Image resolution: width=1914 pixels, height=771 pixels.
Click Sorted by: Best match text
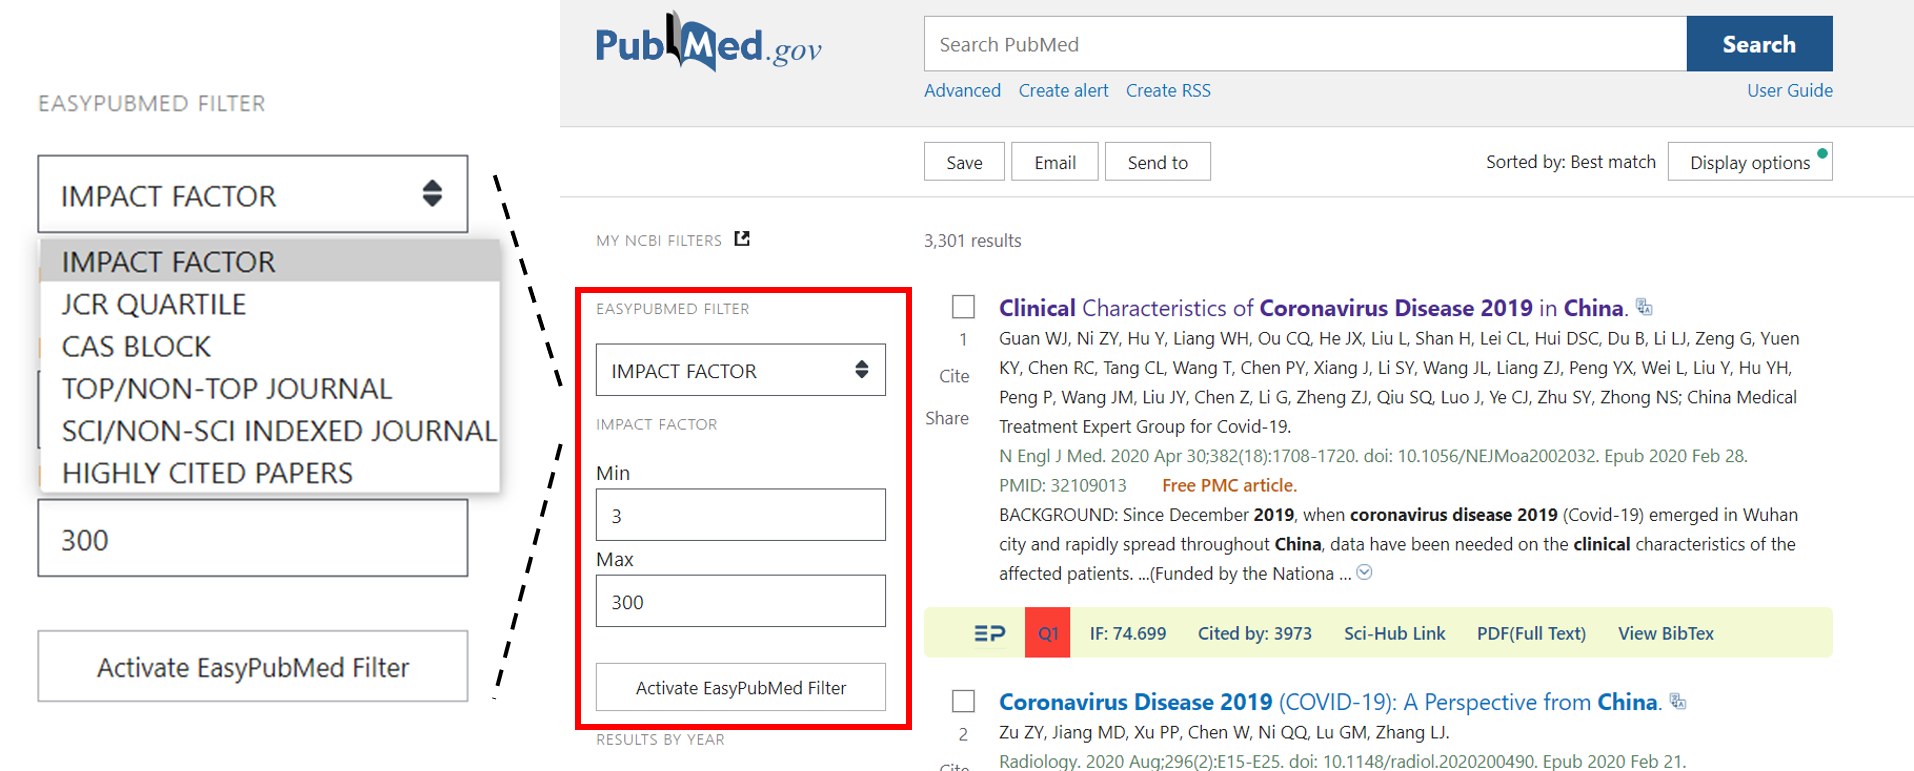tap(1571, 162)
